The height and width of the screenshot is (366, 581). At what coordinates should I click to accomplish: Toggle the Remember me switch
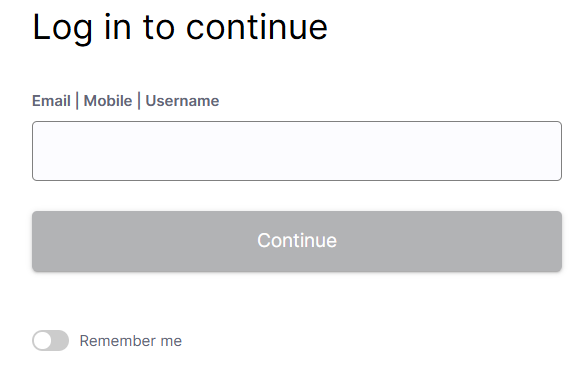tap(50, 340)
